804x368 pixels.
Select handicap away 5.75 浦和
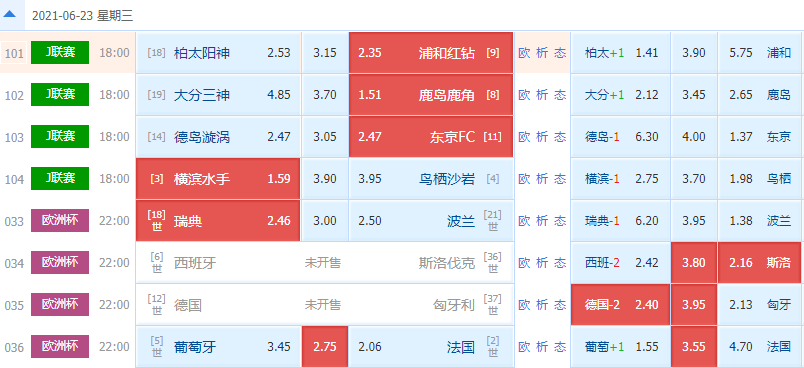[759, 53]
